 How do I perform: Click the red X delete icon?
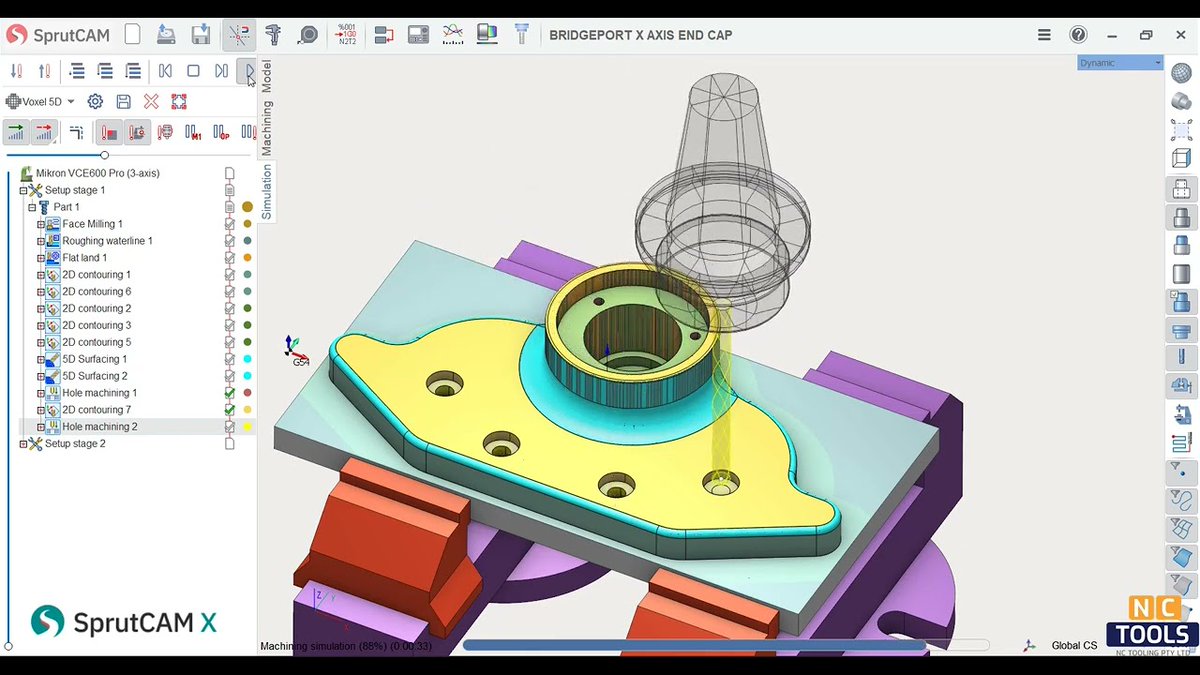(151, 101)
